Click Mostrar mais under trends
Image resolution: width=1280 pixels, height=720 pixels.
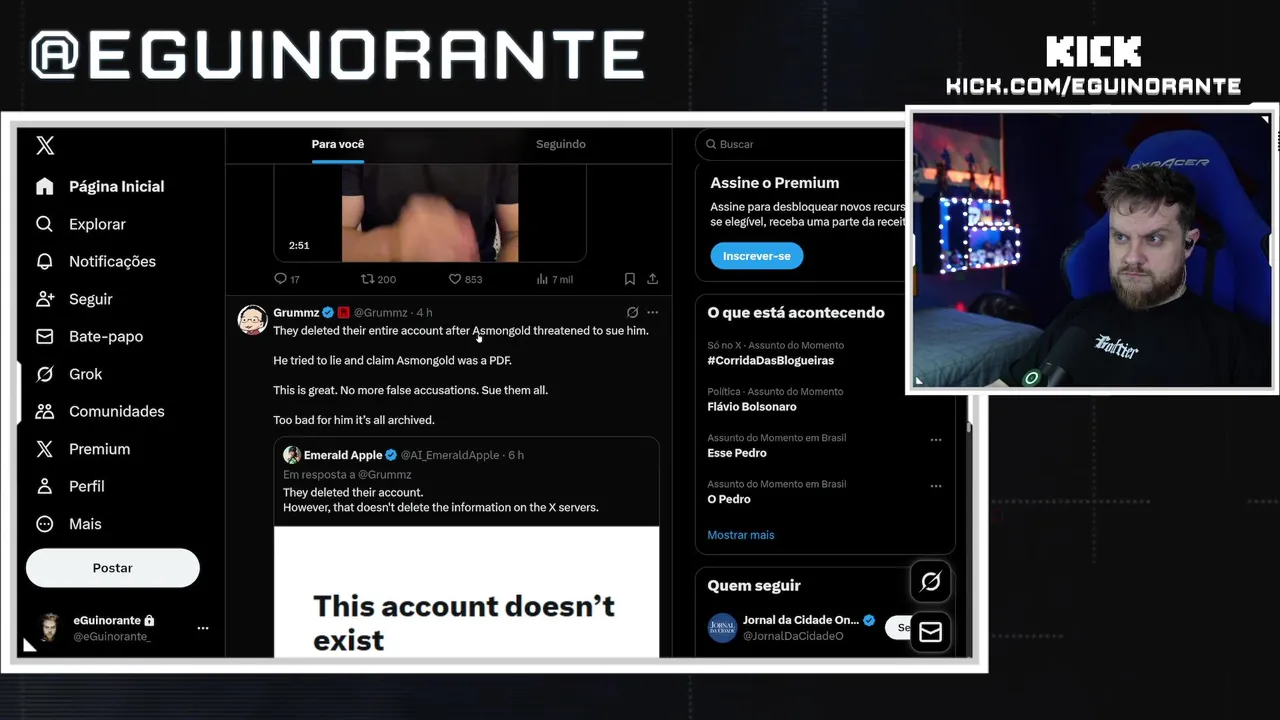click(741, 535)
